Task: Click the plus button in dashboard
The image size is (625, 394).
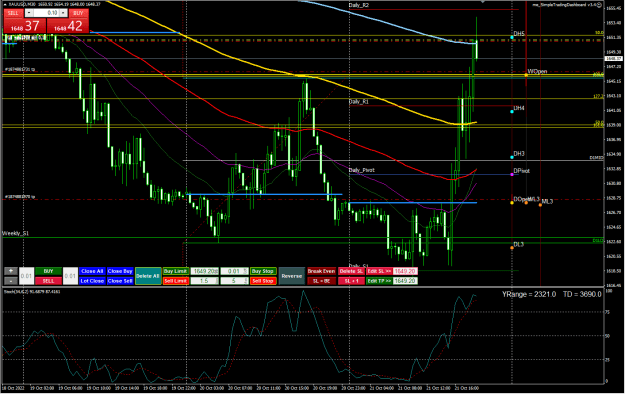Action: coord(11,271)
